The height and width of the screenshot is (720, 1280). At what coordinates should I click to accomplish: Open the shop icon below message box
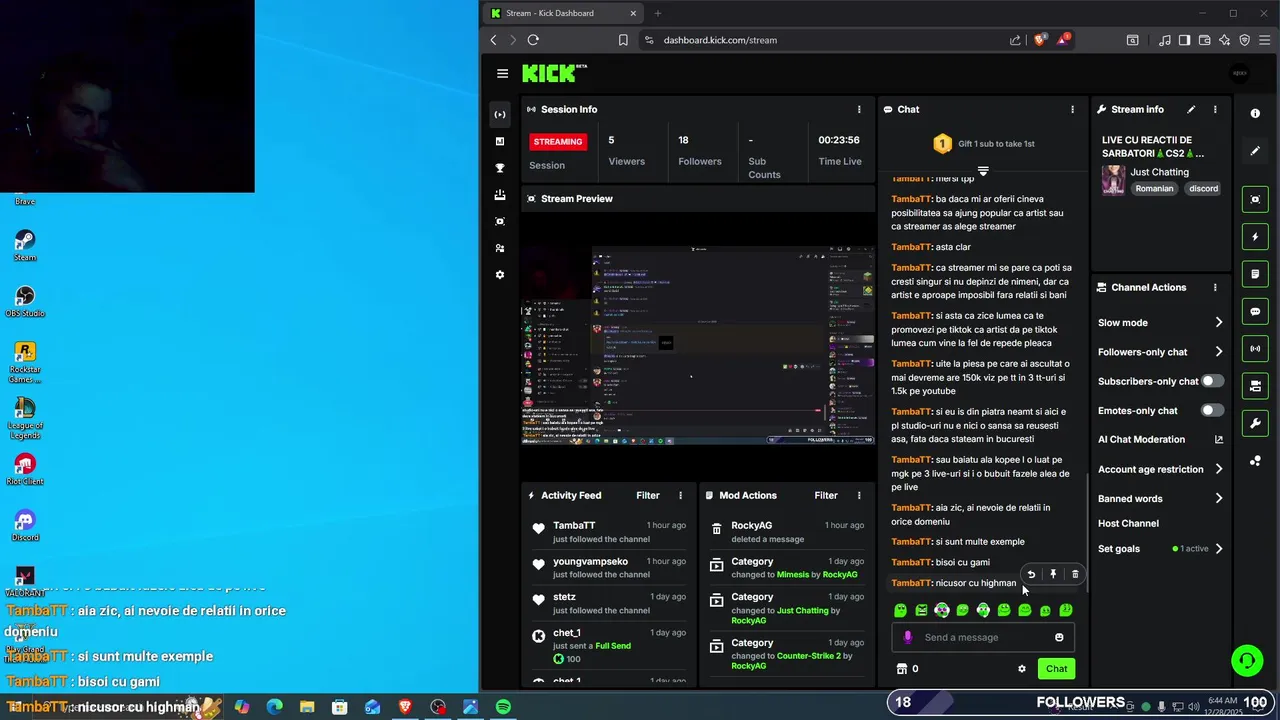(901, 669)
